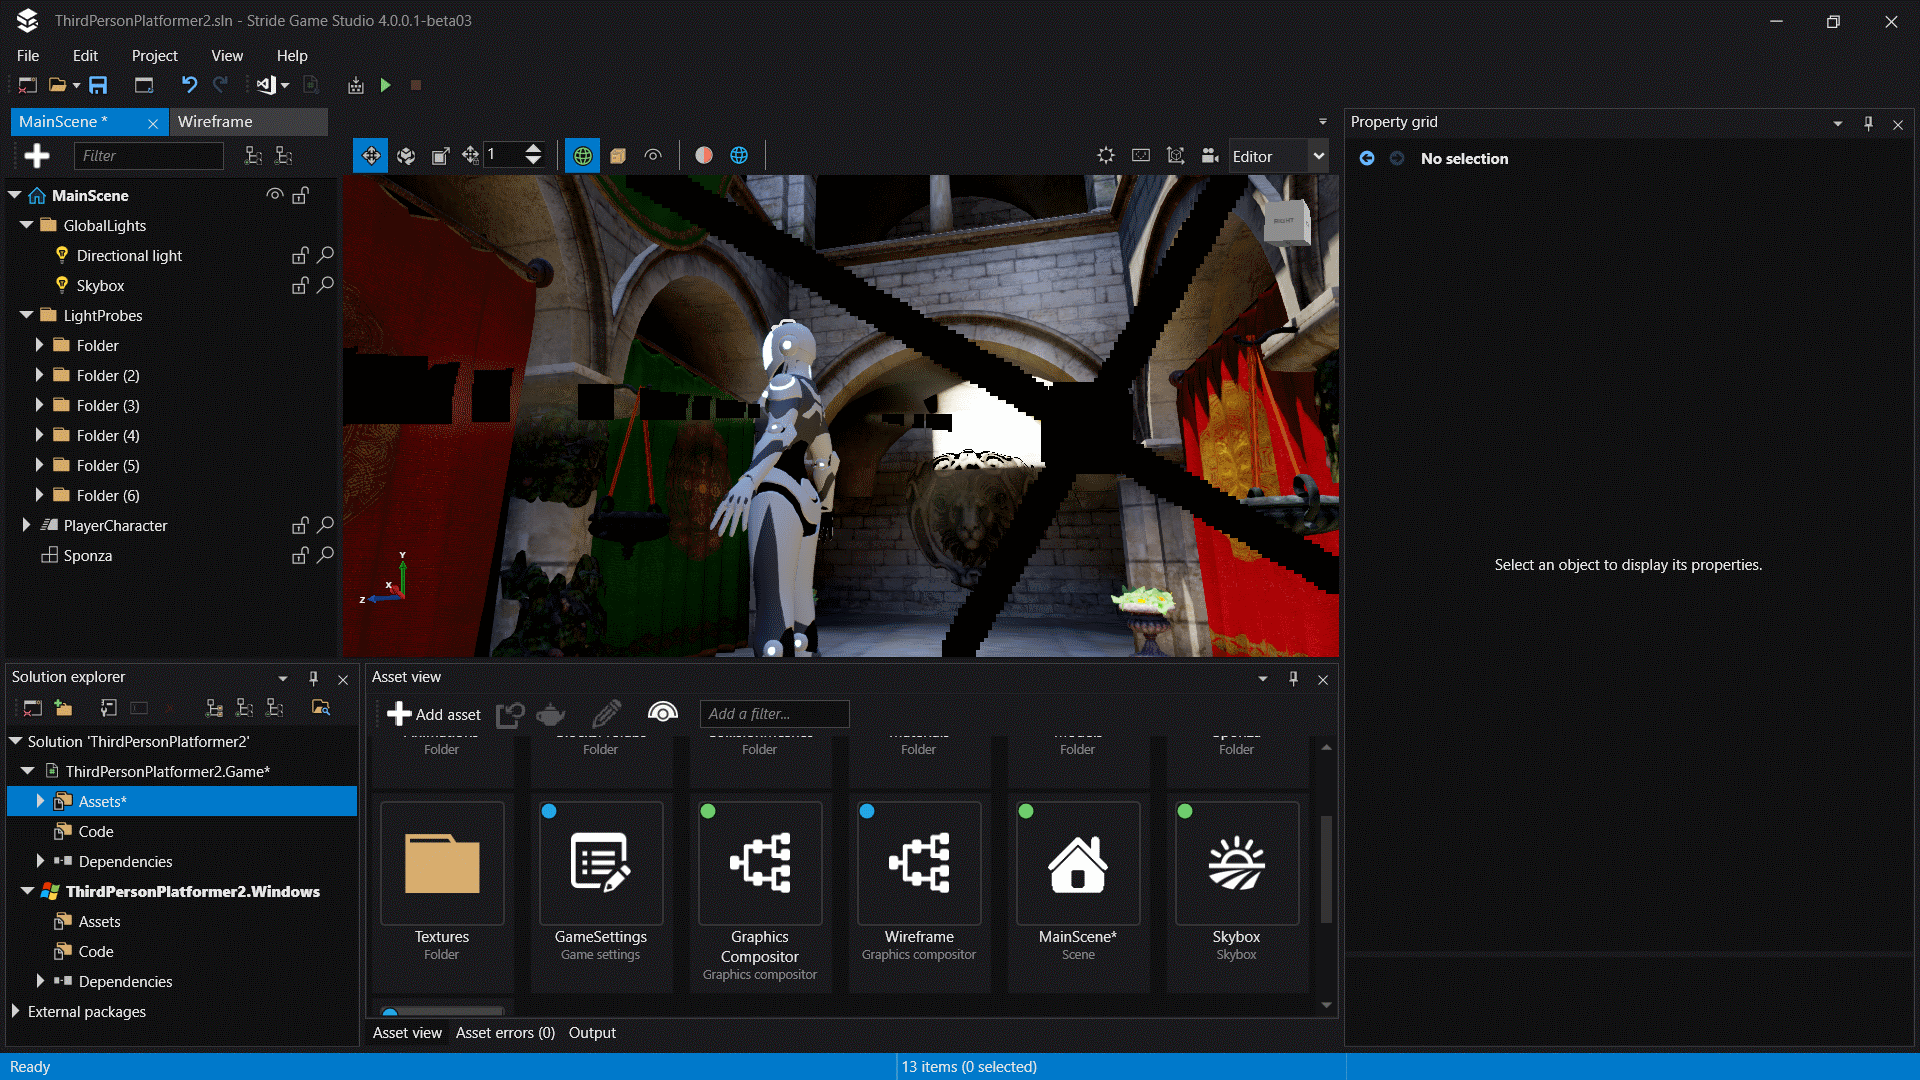
Task: Expand the Assets* node in Solution explorer
Action: 40,801
